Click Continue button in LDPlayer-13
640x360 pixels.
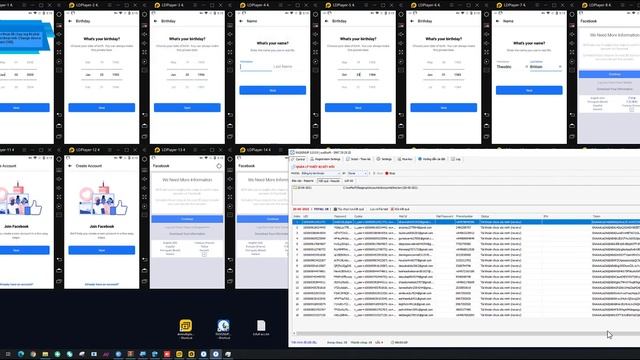[x=187, y=219]
